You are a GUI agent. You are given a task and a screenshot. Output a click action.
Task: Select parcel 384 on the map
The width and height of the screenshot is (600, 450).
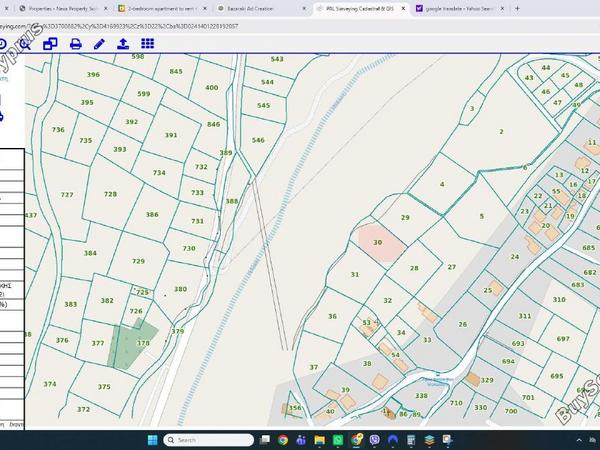pyautogui.click(x=90, y=253)
